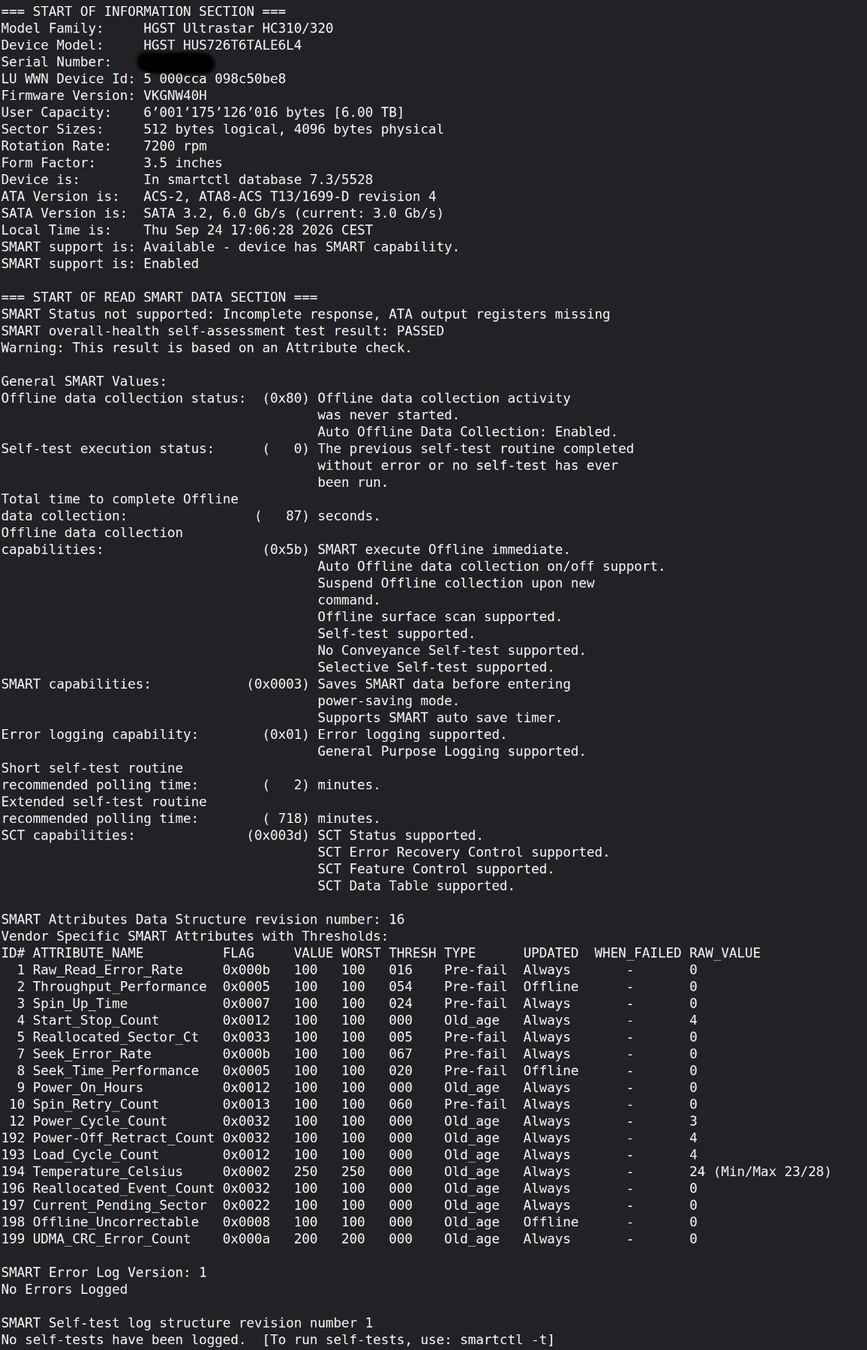Click the 'Power_On_Hours' attribute name
The height and width of the screenshot is (1350, 867).
click(88, 1087)
